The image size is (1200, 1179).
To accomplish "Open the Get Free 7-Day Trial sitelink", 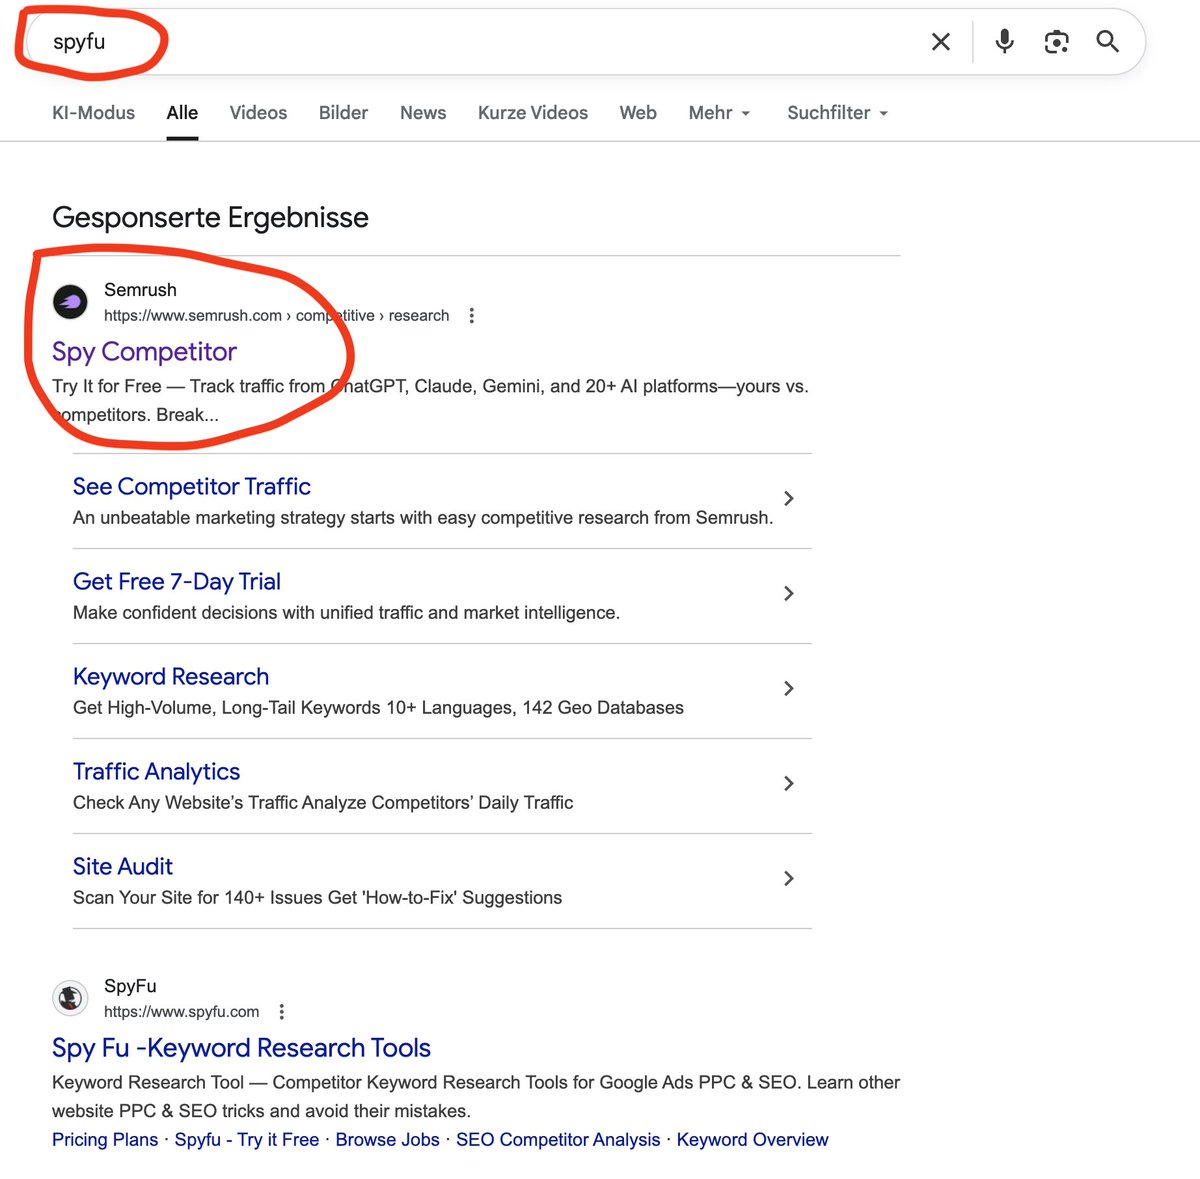I will pyautogui.click(x=177, y=582).
